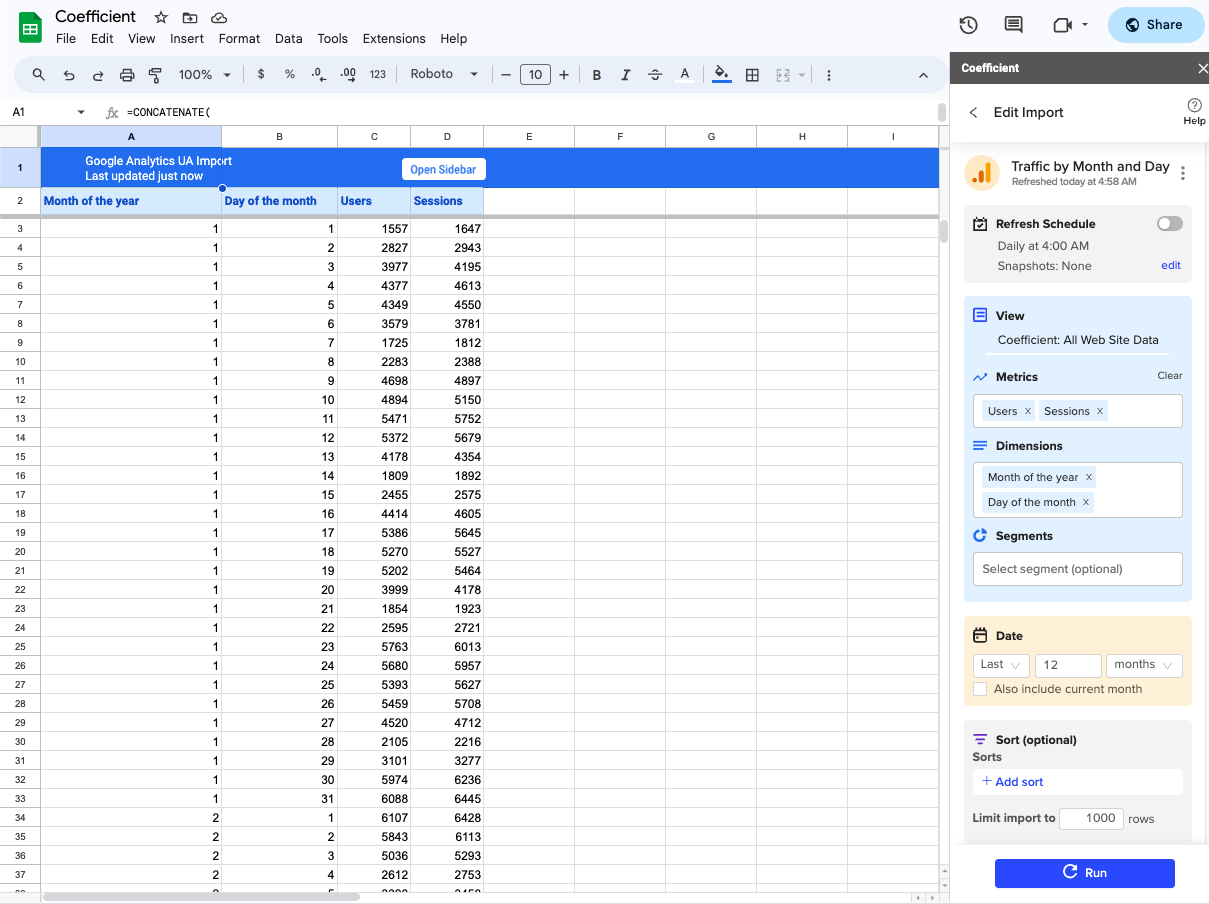Click the horizontal scrollbar thumb
The height and width of the screenshot is (904, 1209).
200,897
